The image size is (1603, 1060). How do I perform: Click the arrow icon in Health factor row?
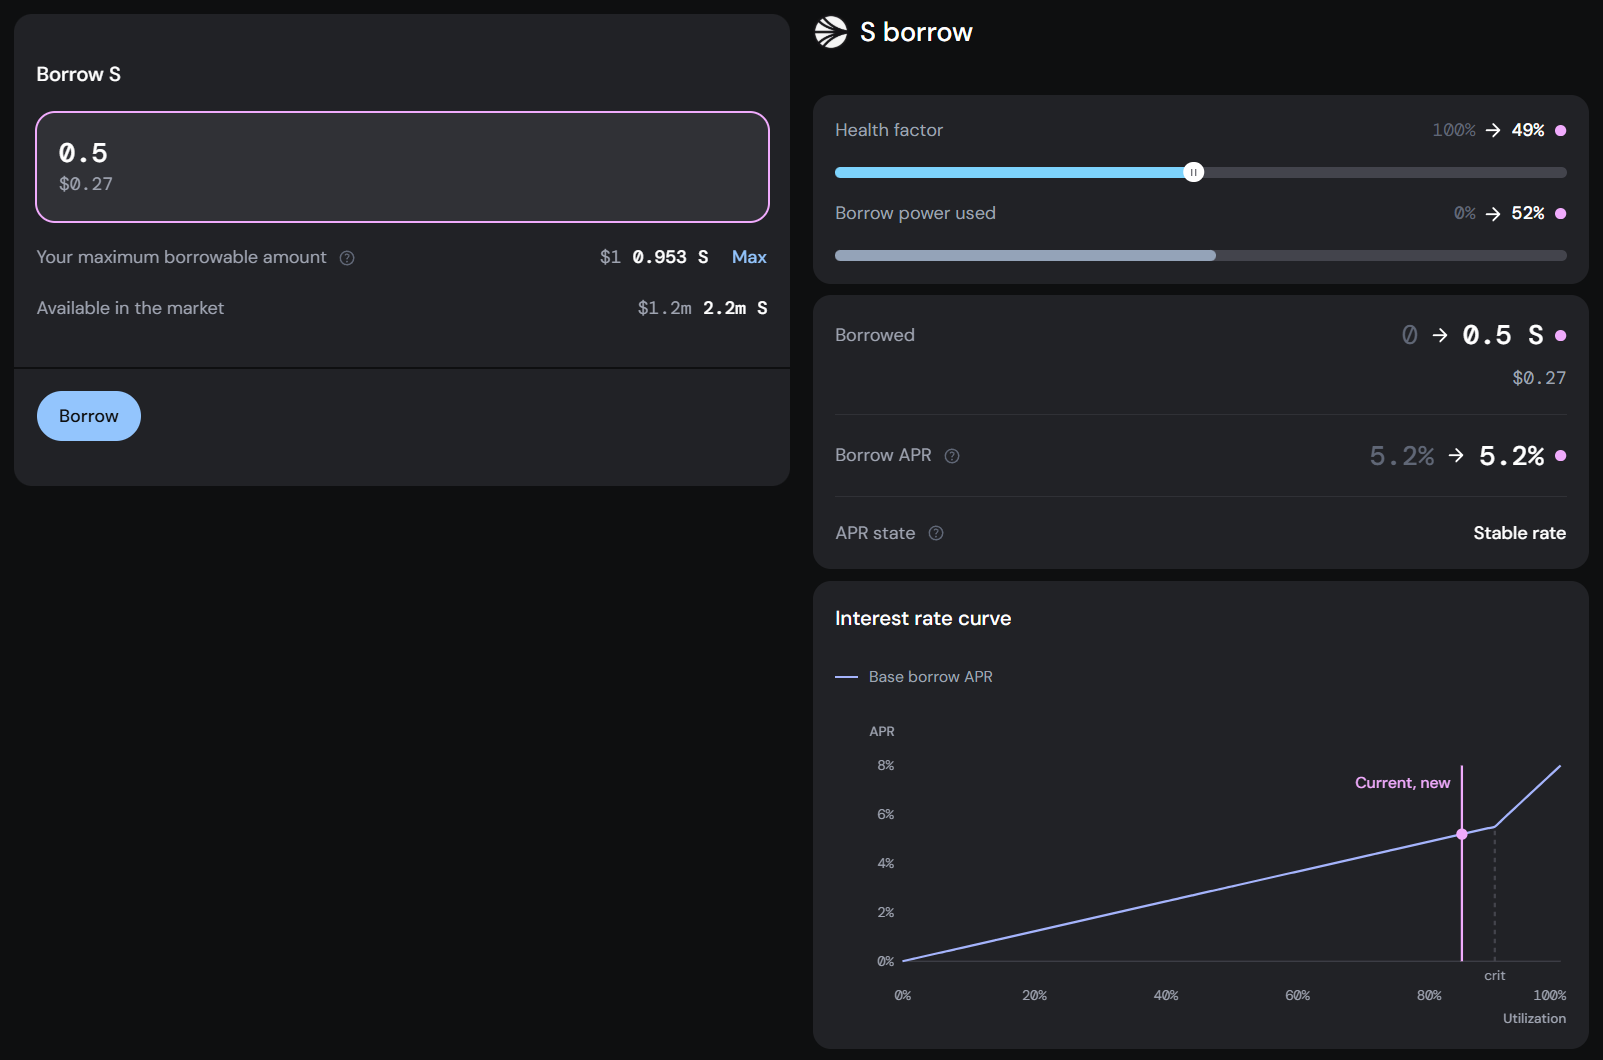coord(1493,131)
